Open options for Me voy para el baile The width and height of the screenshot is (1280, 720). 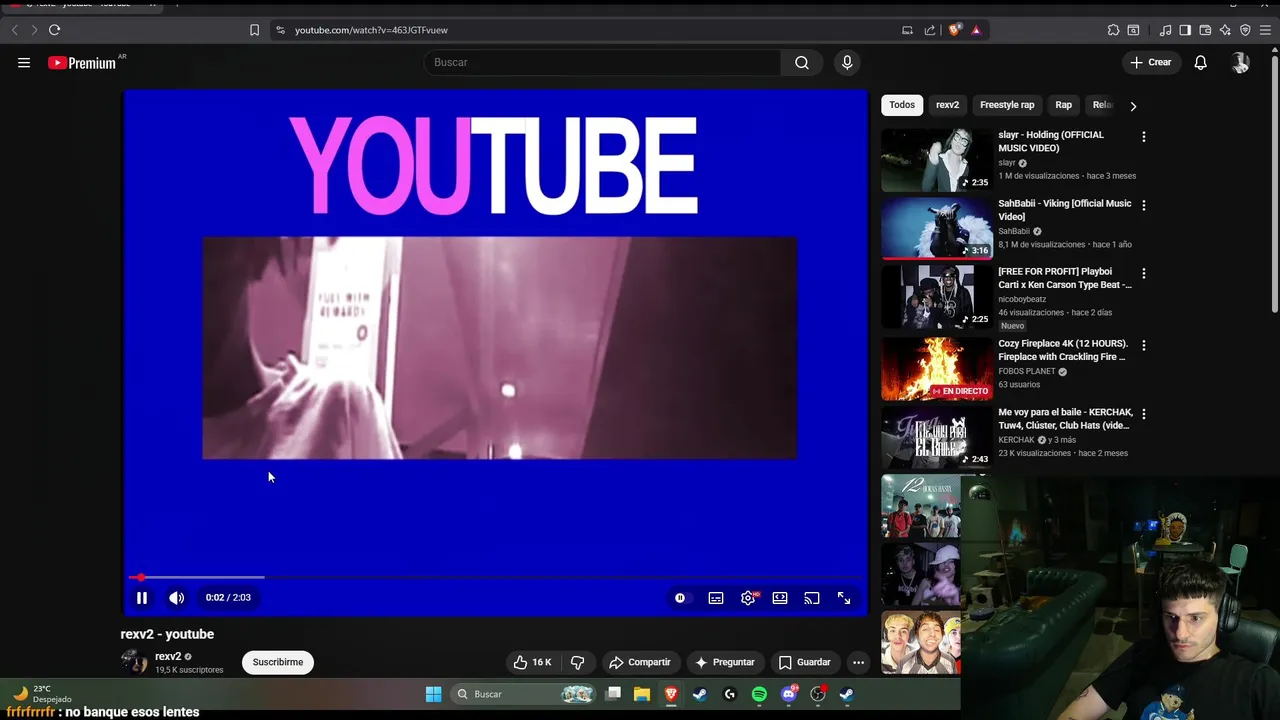click(1144, 414)
